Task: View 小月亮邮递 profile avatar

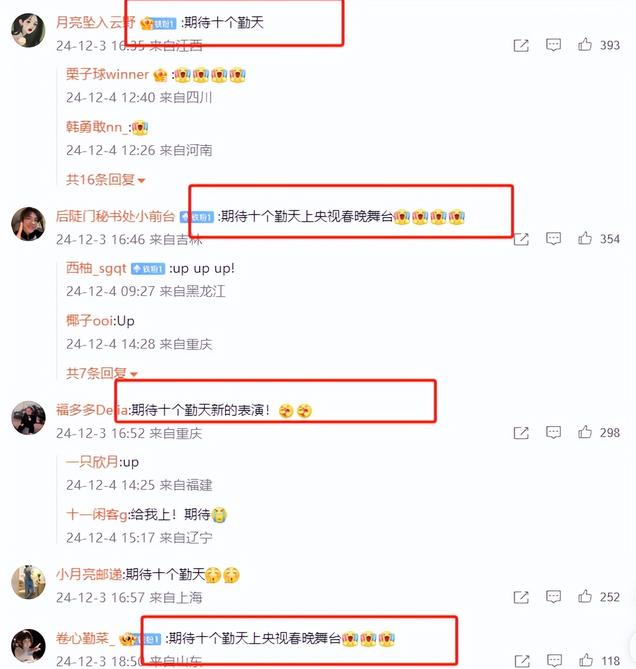Action: (x=28, y=582)
